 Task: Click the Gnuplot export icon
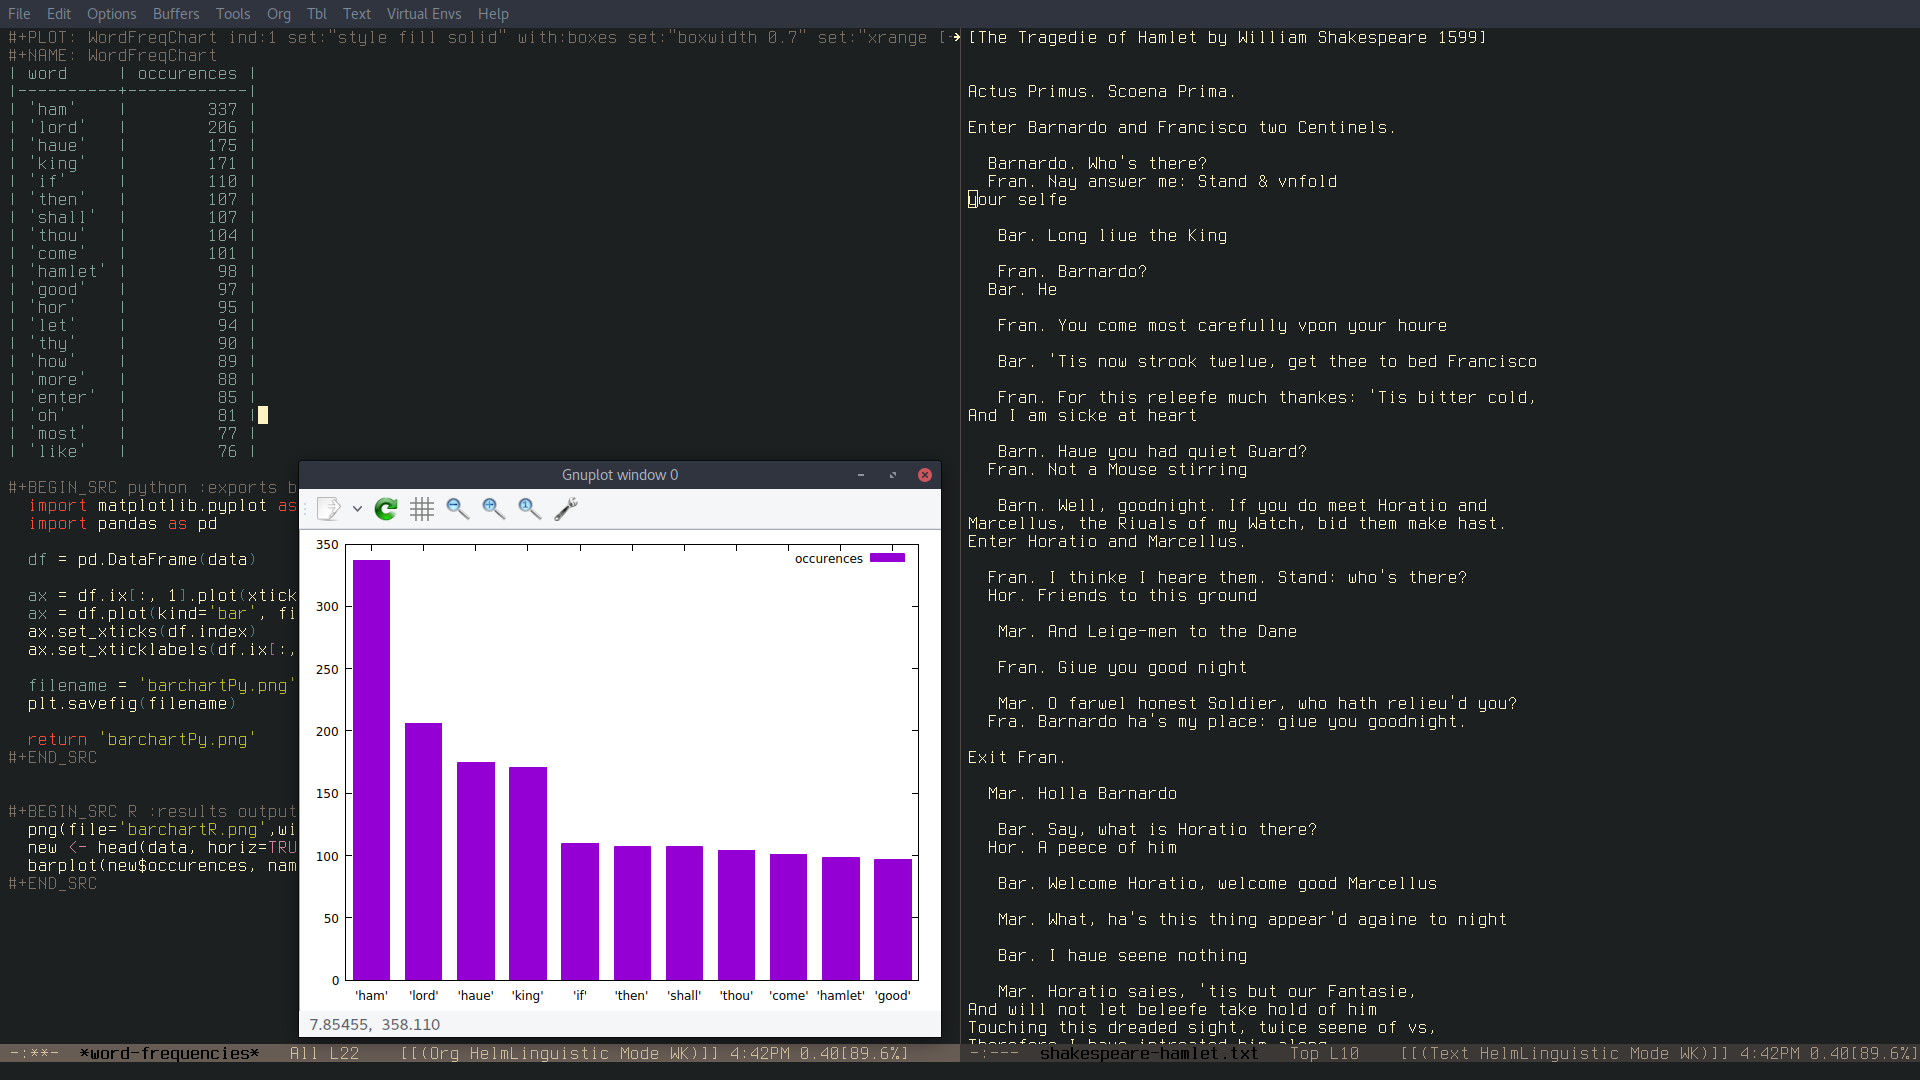pos(328,509)
